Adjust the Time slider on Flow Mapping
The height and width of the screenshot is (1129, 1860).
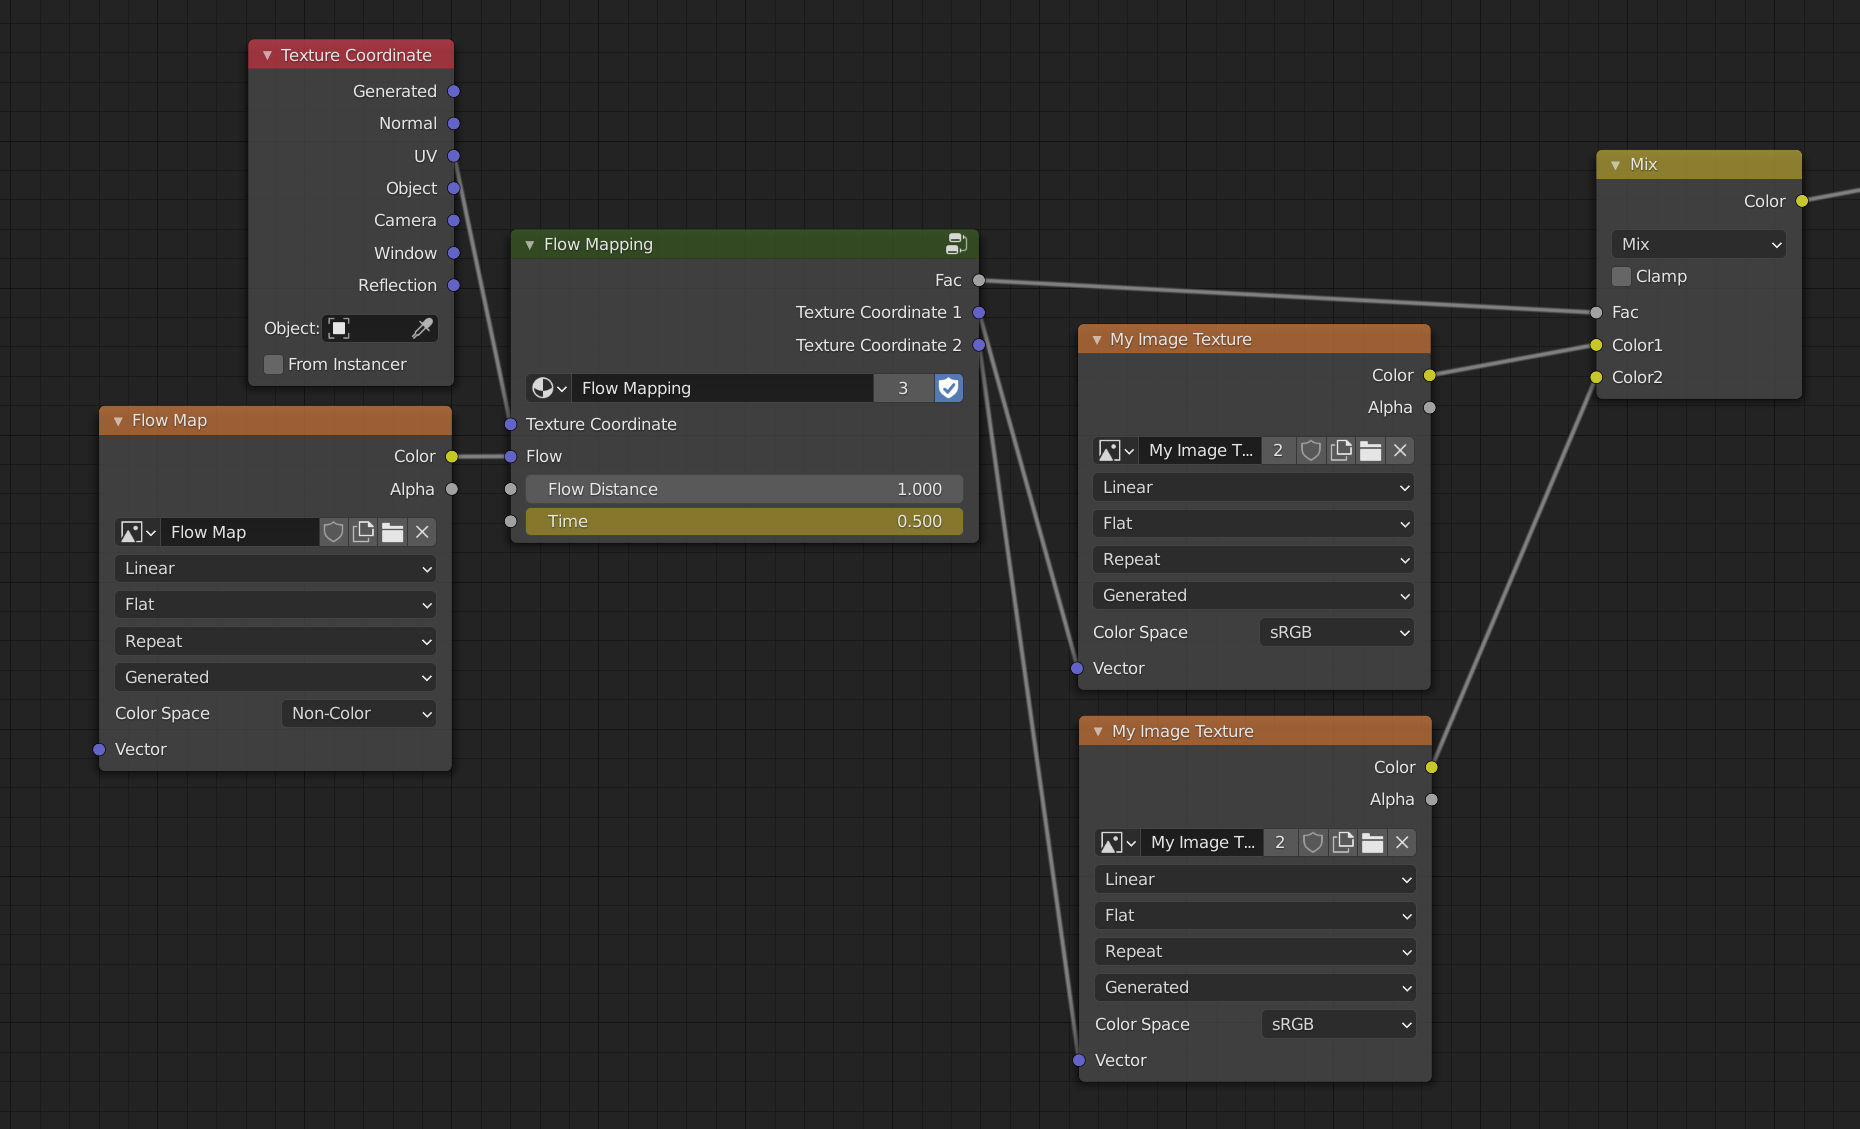744,521
